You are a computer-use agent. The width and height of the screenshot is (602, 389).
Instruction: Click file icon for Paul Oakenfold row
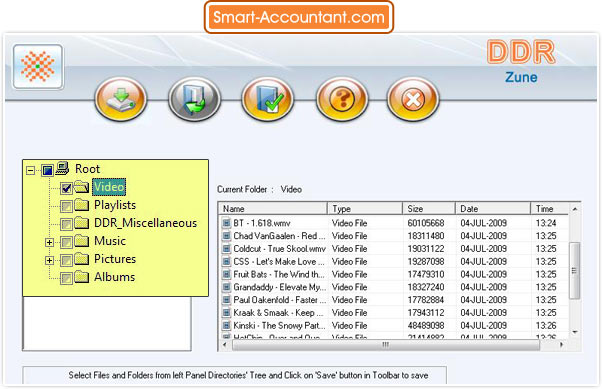[x=227, y=300]
